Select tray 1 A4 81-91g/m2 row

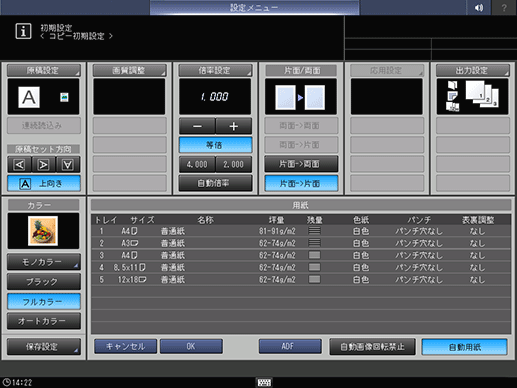[x=301, y=231]
